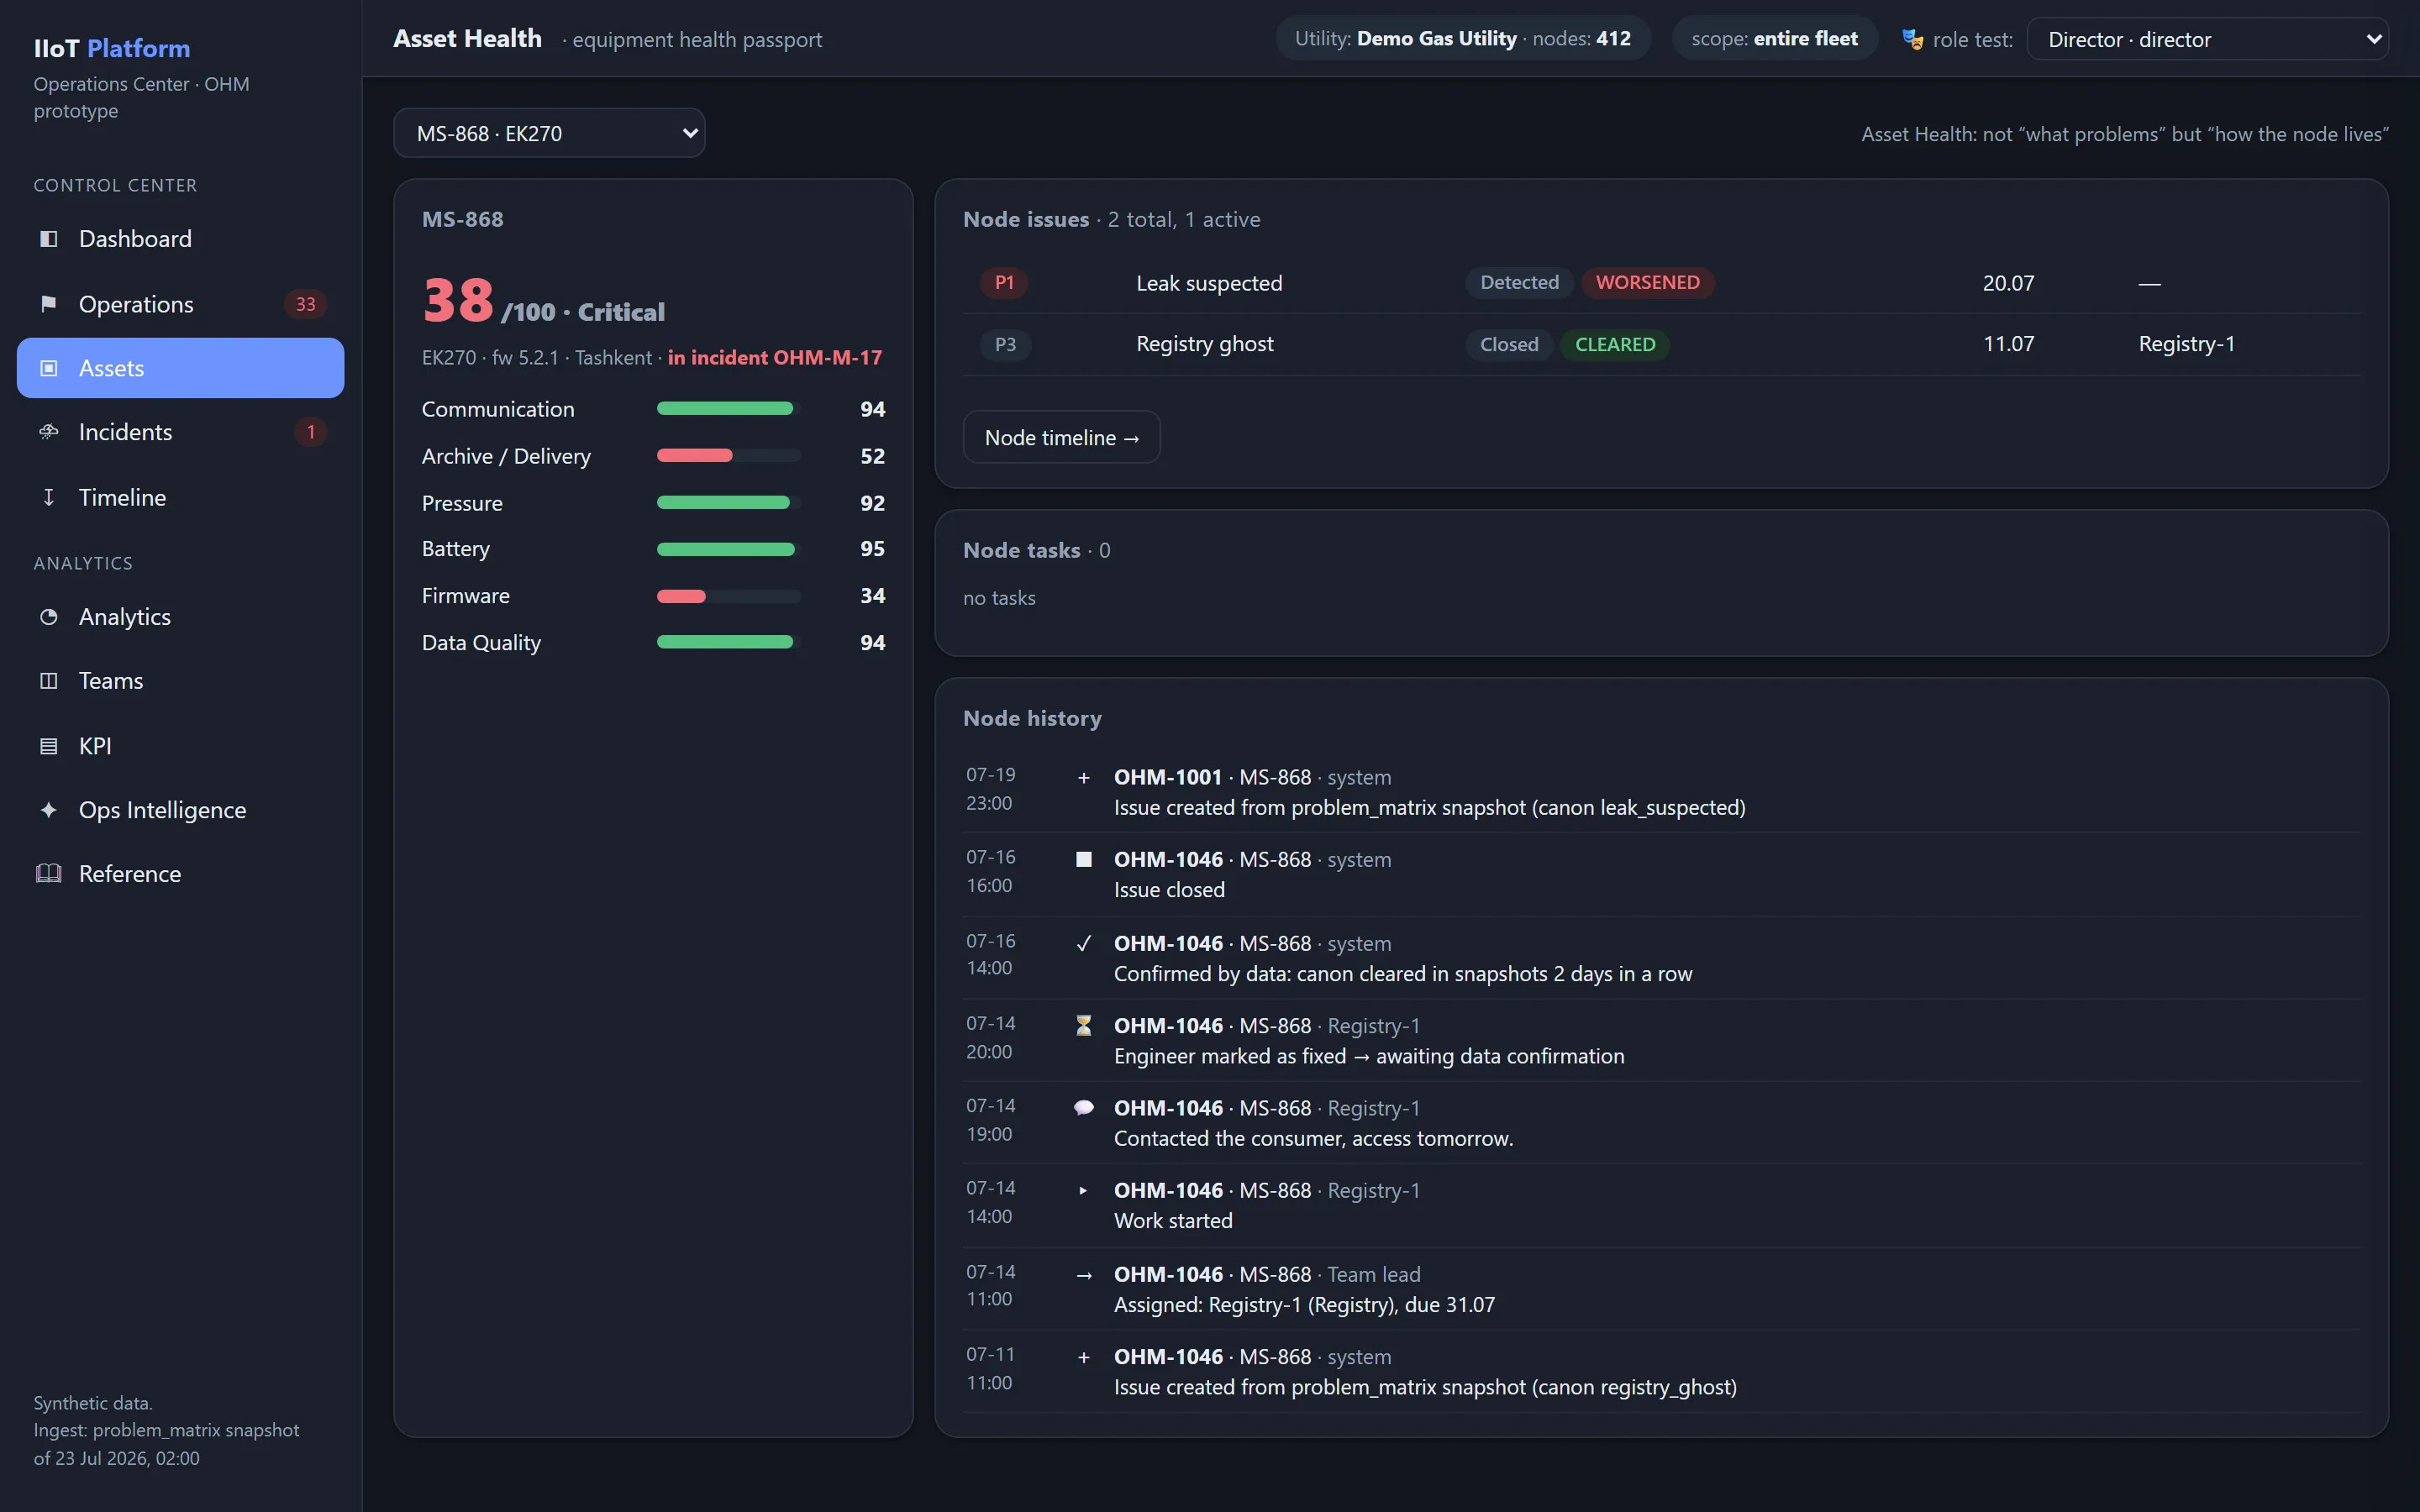Click the 38 critical health score
This screenshot has height=1512, width=2420.
(x=458, y=299)
